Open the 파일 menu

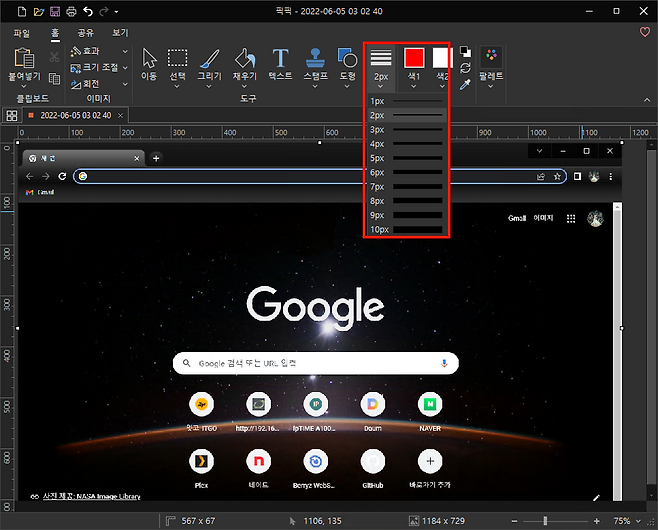pyautogui.click(x=22, y=33)
